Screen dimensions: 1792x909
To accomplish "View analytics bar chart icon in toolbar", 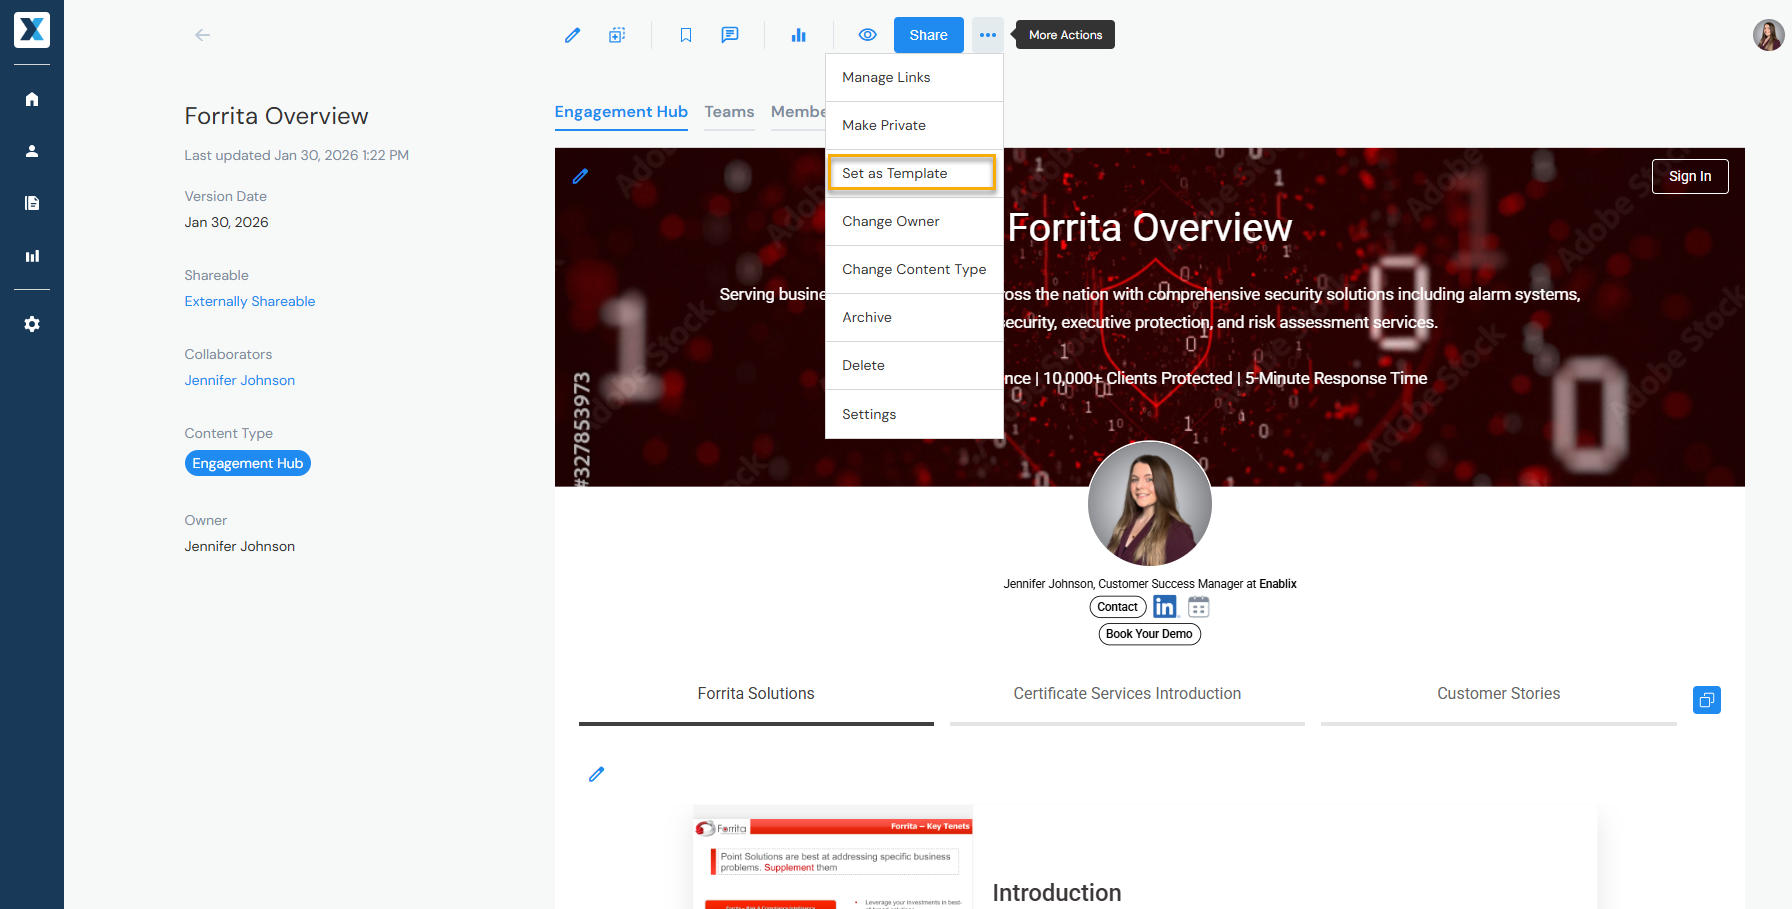I will (798, 35).
